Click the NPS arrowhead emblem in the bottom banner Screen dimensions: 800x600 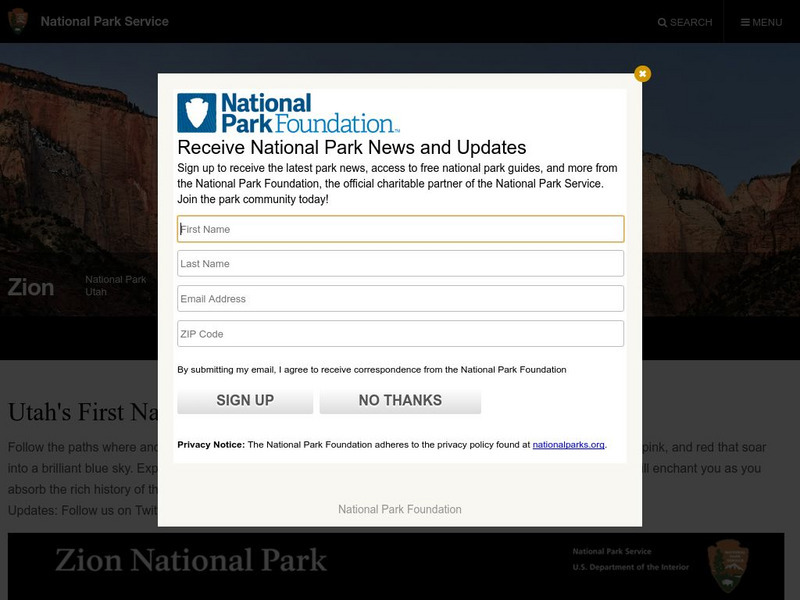click(728, 566)
